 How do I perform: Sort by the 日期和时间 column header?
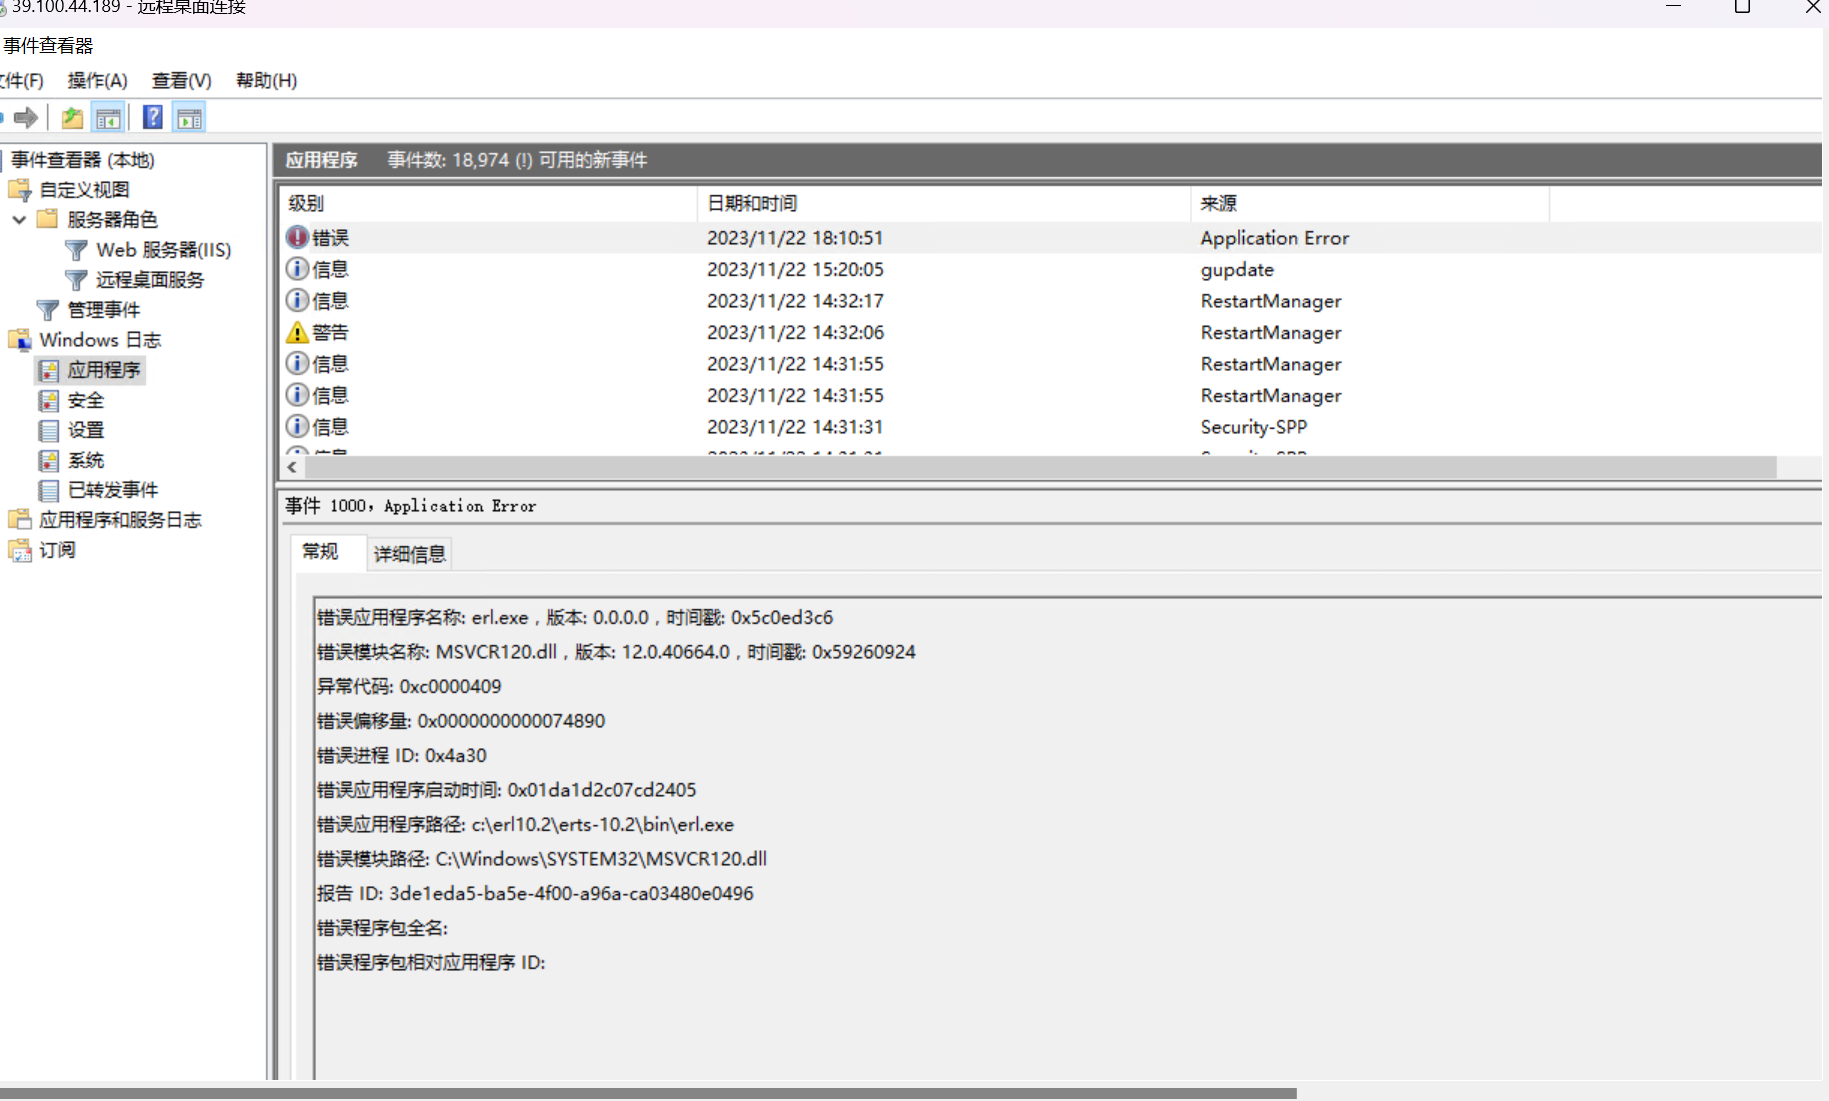943,203
